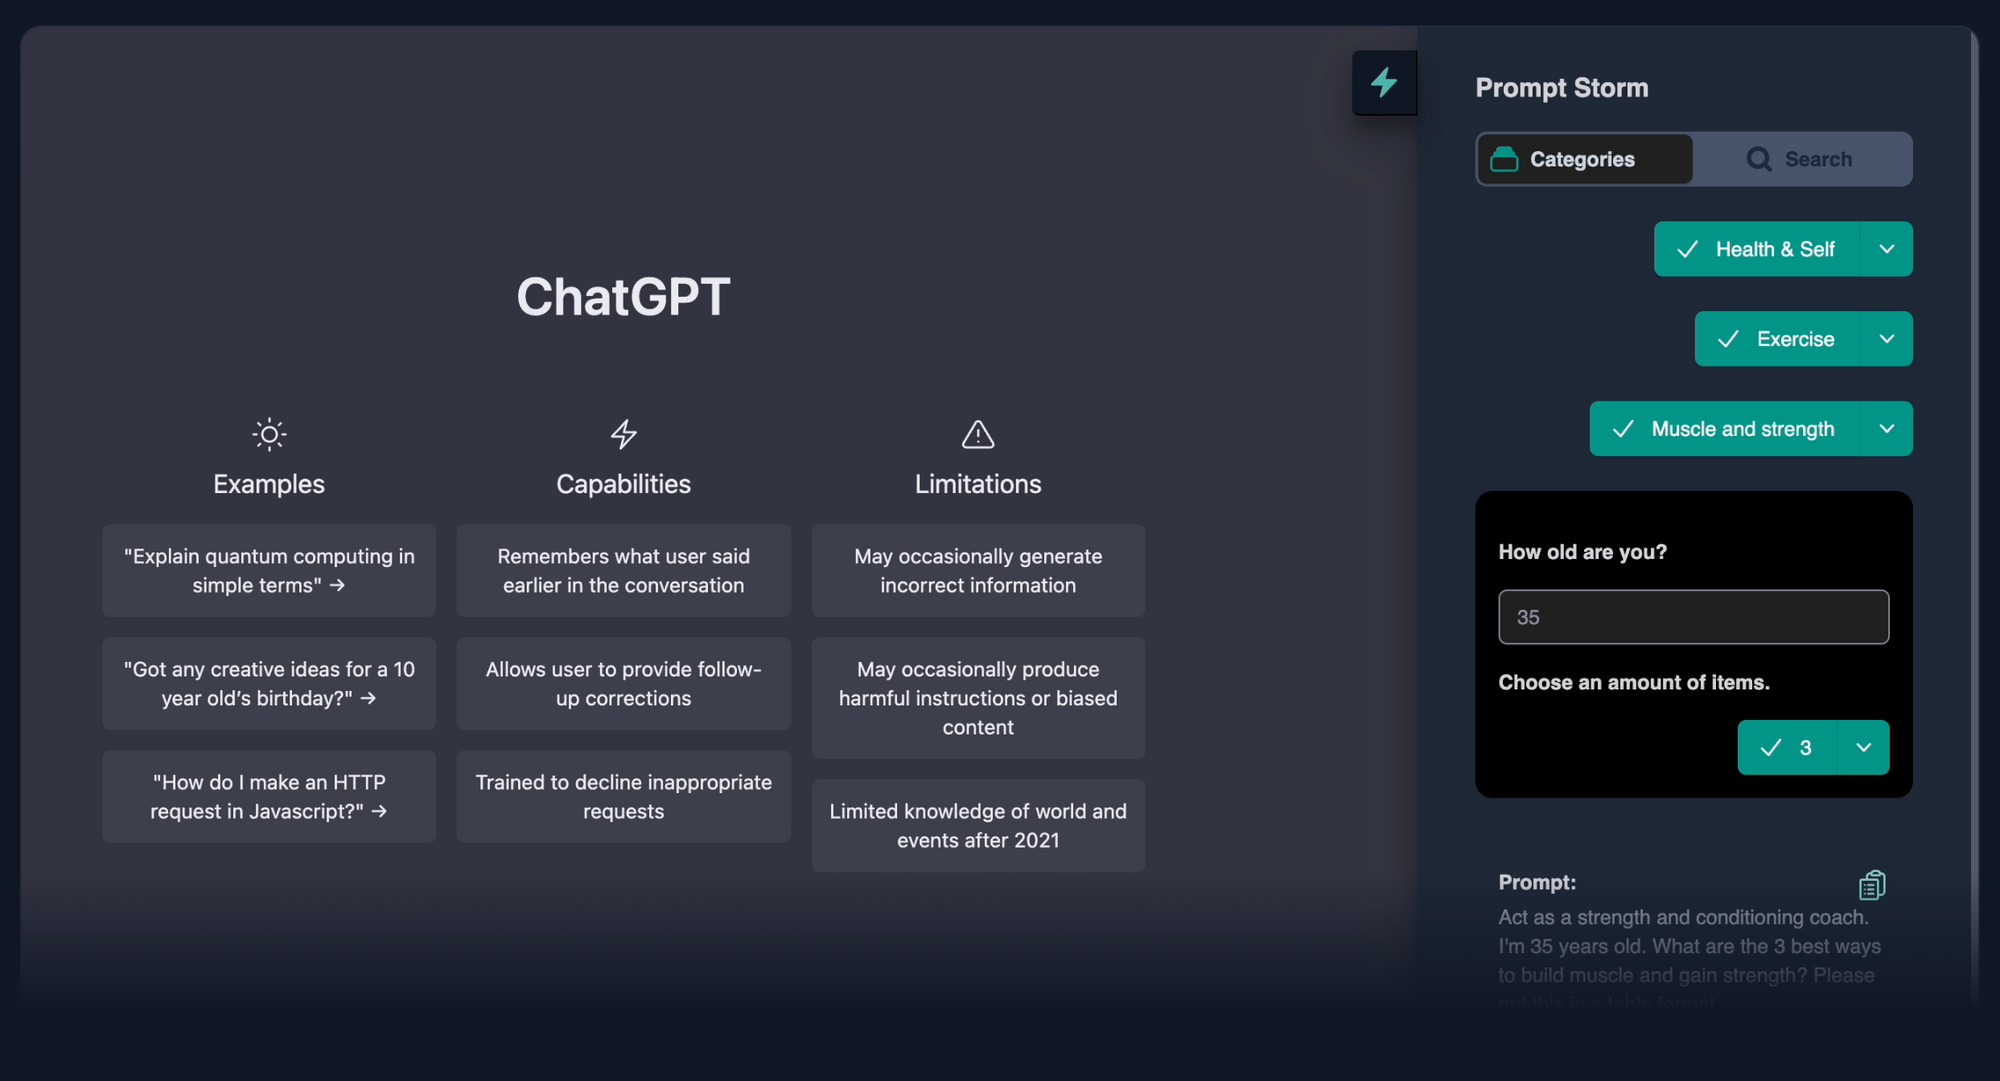Click the Prompt Storm lightning bolt icon
The image size is (2000, 1081).
(1384, 83)
